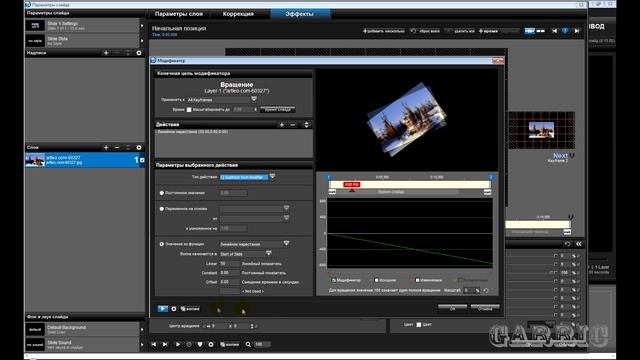Open the Надписи panel gear settings
This screenshot has width=640, height=360.
point(139,53)
